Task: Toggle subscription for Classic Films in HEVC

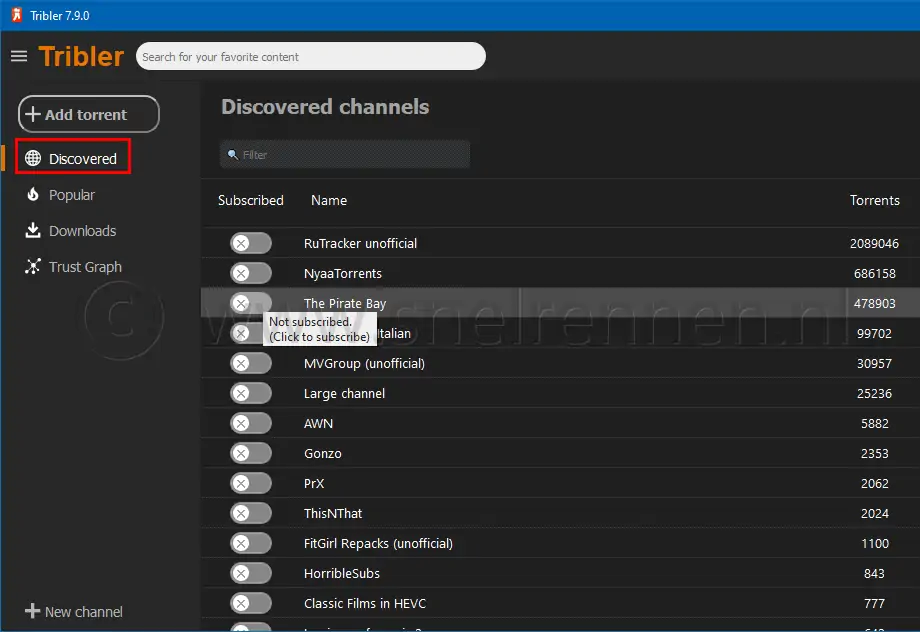Action: pyautogui.click(x=251, y=603)
